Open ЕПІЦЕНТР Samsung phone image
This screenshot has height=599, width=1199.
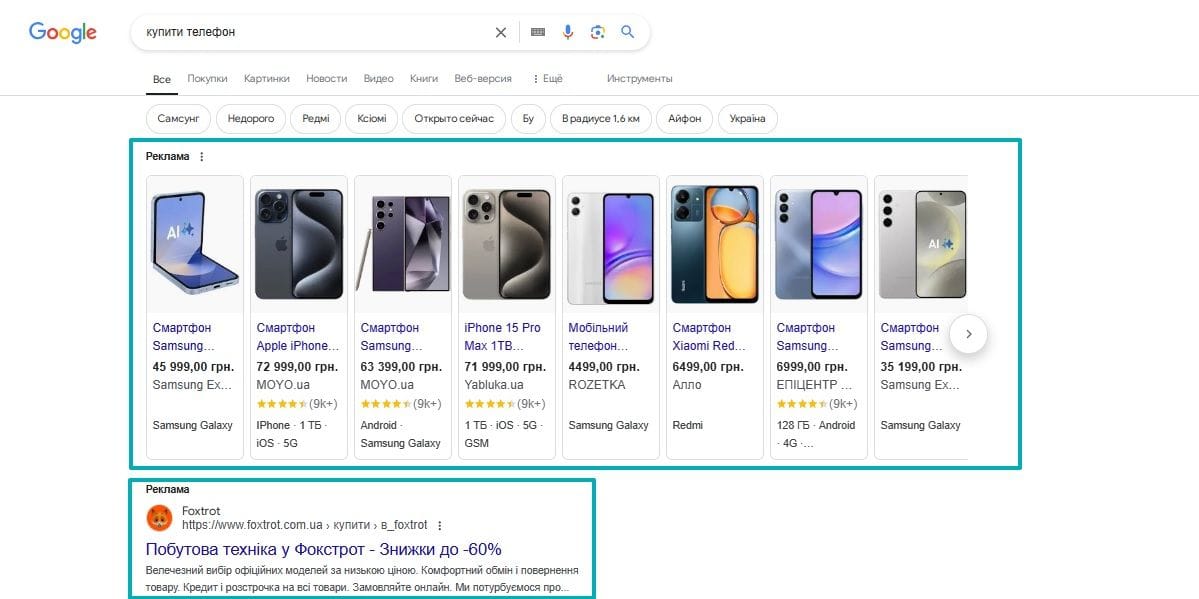coord(819,245)
